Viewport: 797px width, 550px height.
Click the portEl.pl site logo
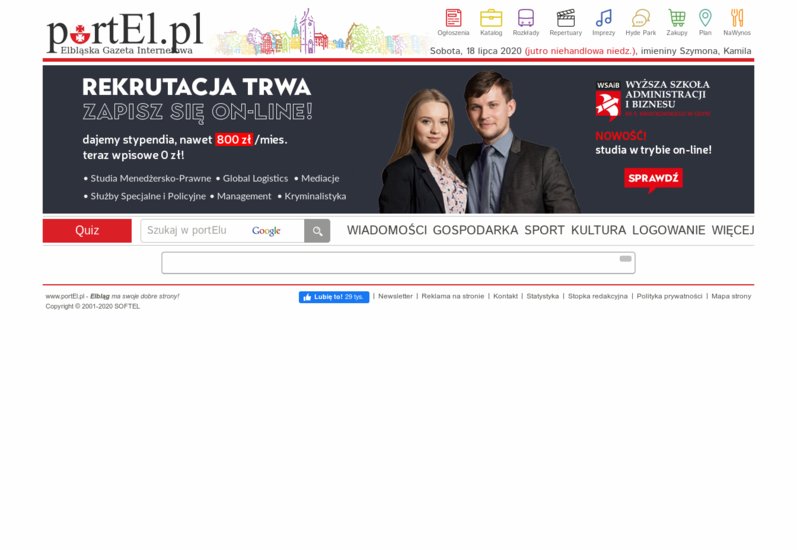(125, 34)
